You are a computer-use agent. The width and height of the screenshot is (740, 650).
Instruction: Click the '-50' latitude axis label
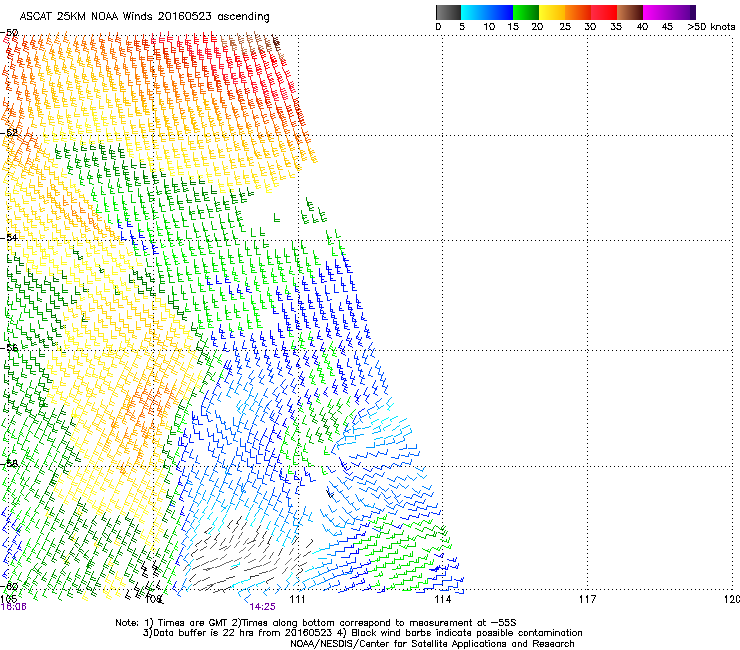9,33
